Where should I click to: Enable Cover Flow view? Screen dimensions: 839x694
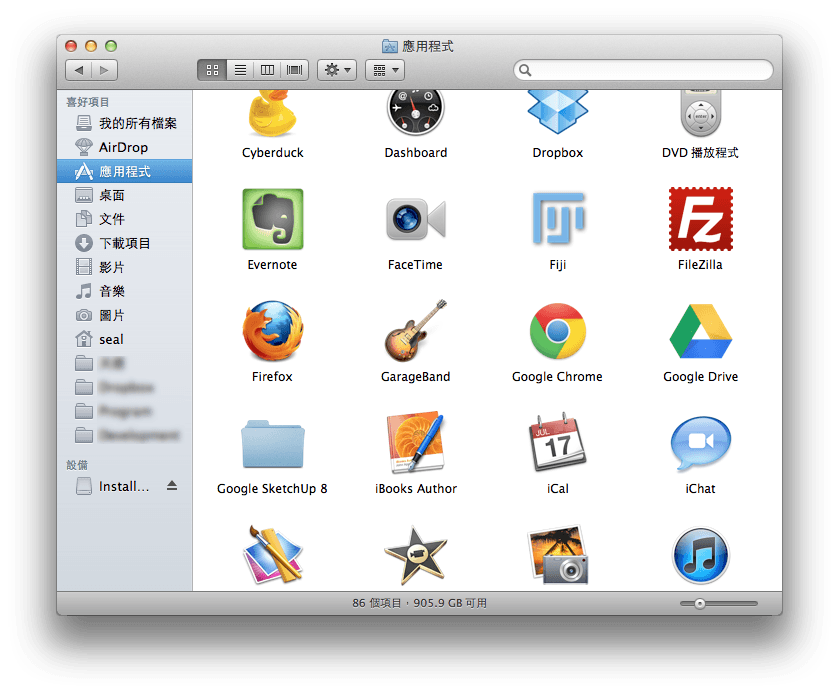coord(295,70)
